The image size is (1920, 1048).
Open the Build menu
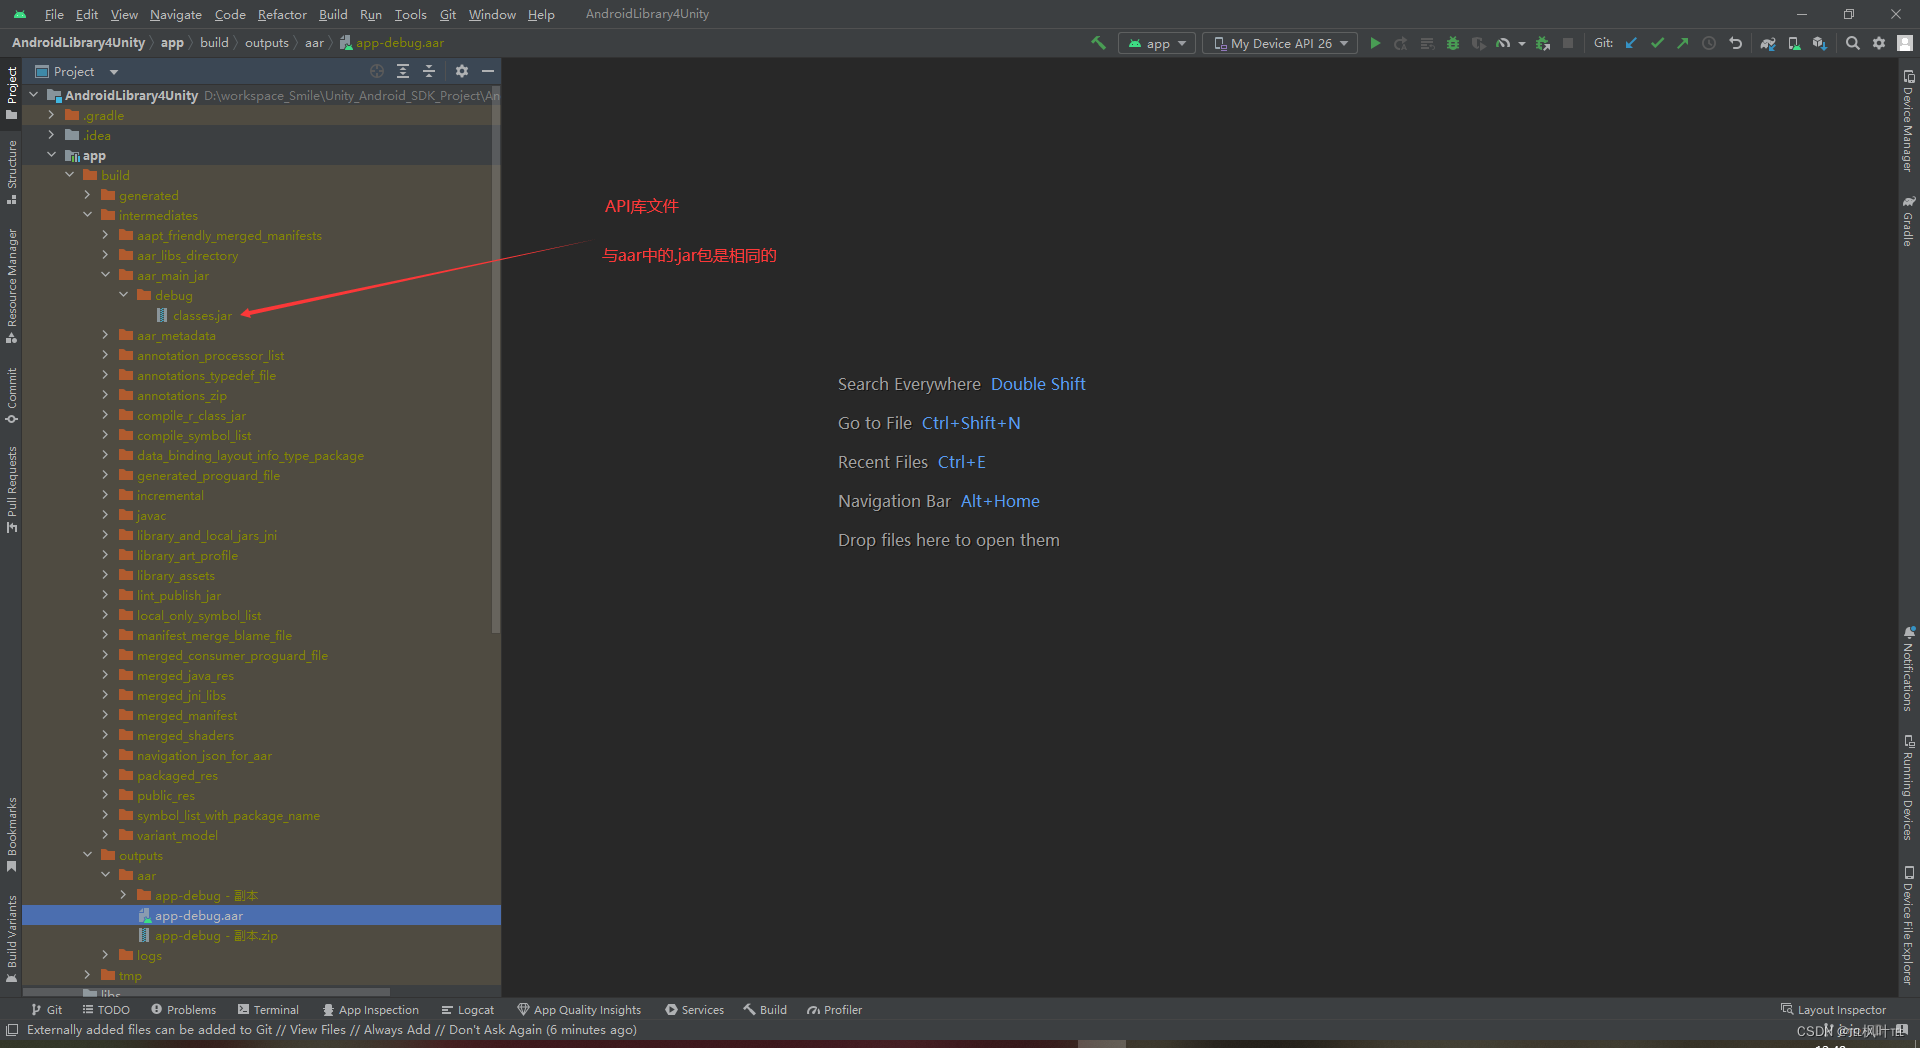333,14
